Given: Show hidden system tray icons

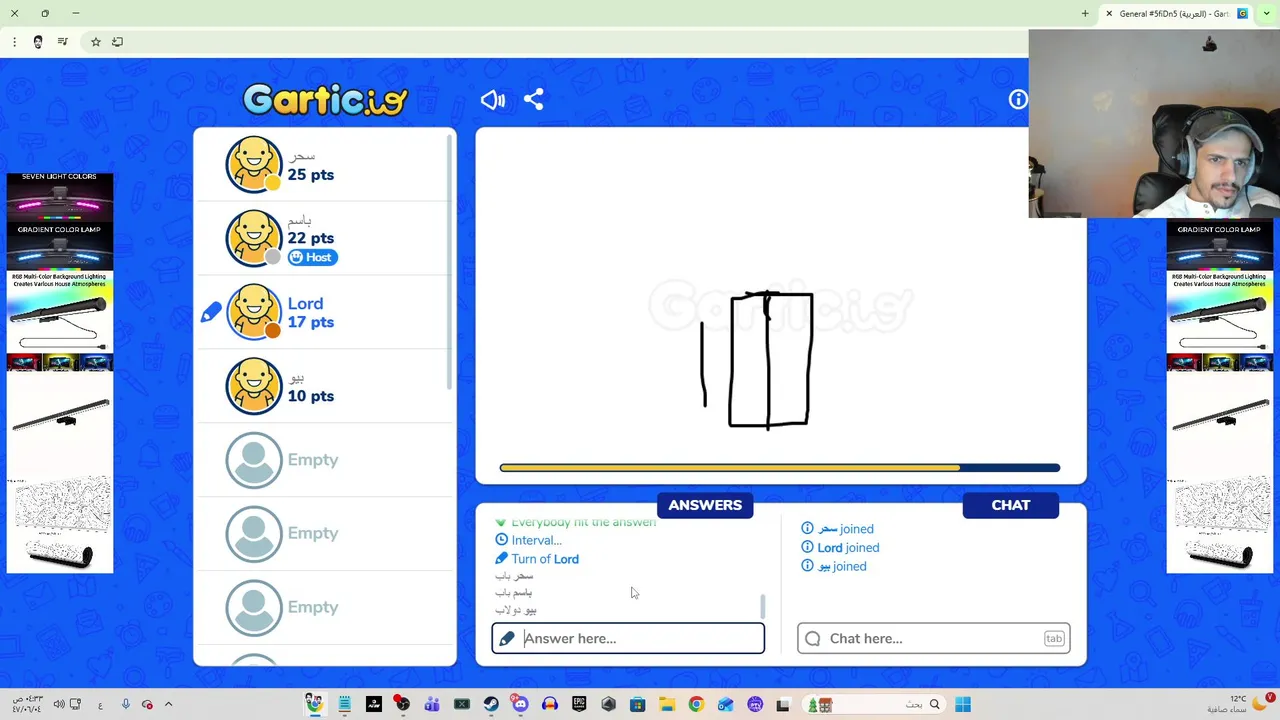Looking at the screenshot, I should [x=168, y=704].
